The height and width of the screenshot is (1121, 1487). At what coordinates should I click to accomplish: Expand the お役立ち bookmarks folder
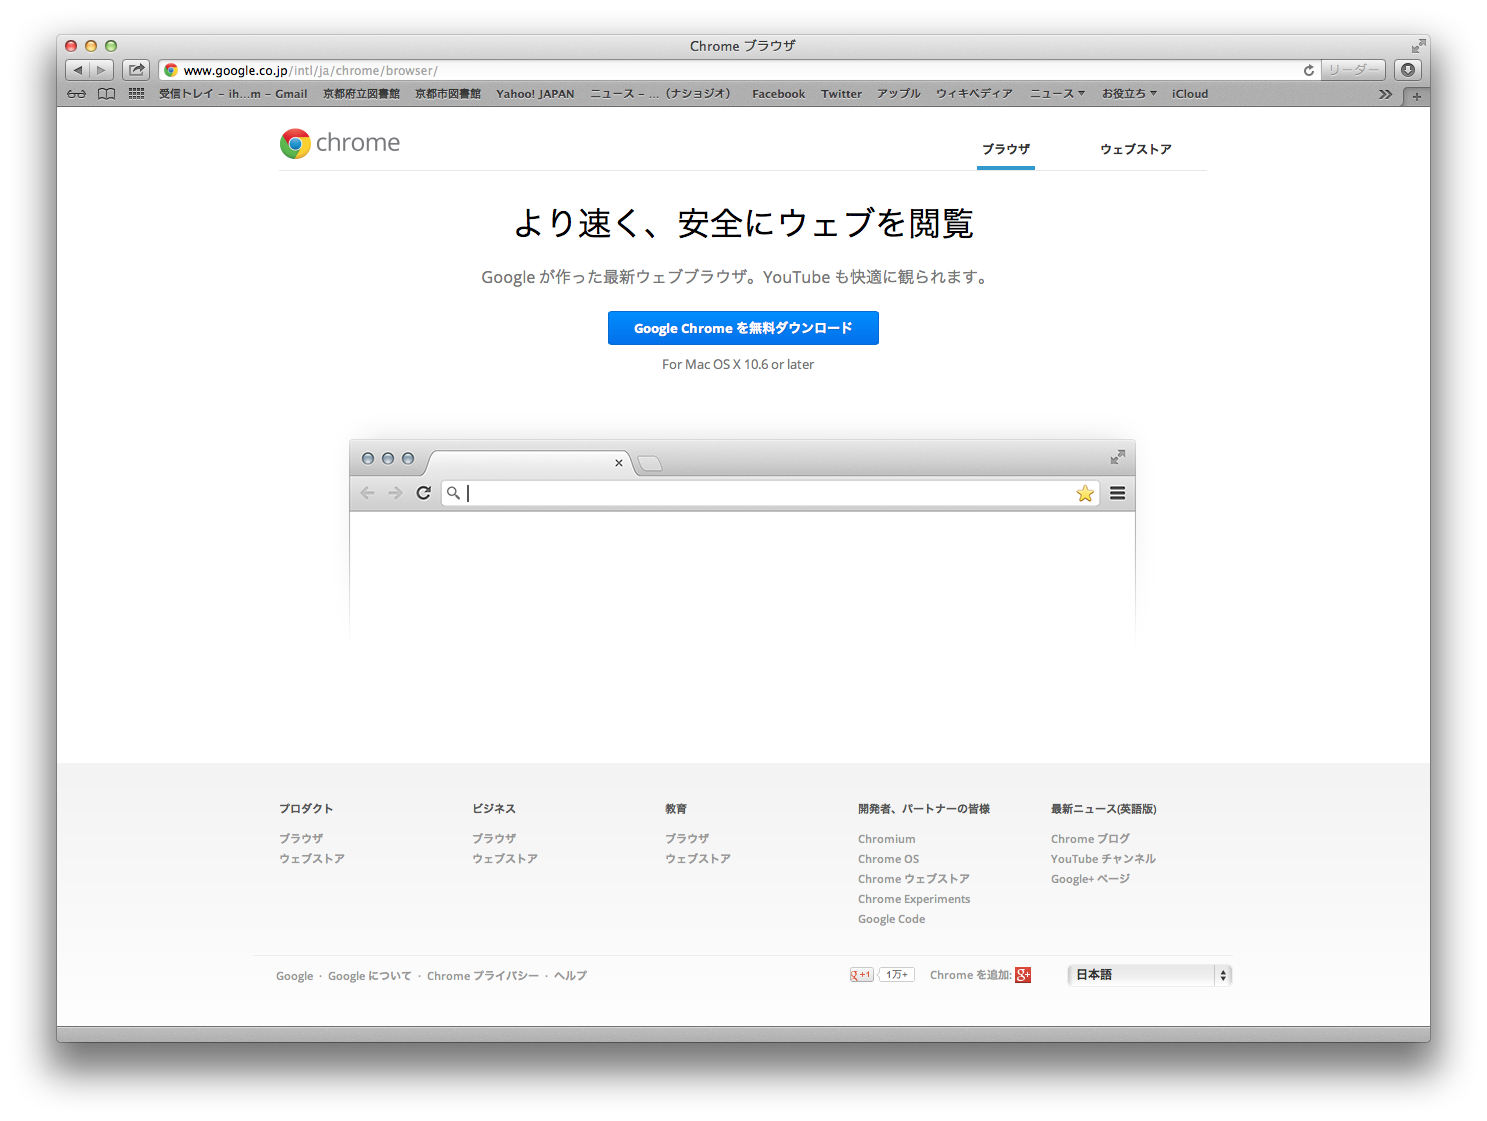click(1129, 94)
